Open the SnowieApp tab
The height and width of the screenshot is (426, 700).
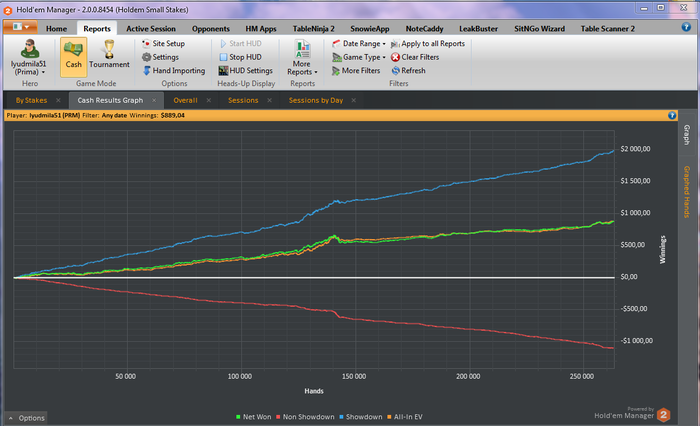pyautogui.click(x=370, y=29)
